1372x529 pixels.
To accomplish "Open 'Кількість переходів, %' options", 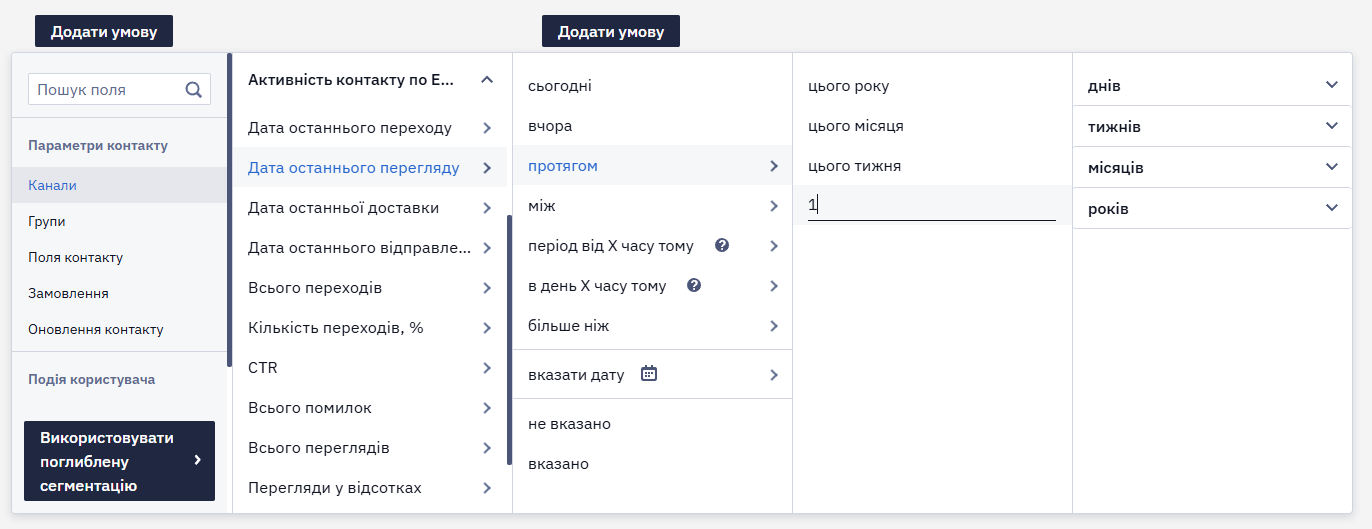I will coord(370,328).
